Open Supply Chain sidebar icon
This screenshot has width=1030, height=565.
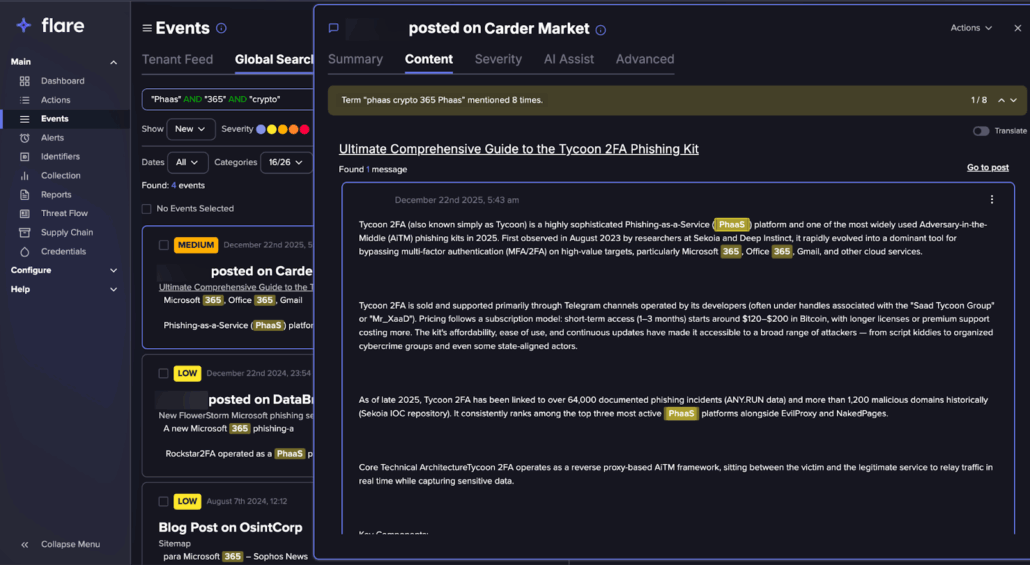click(x=25, y=233)
